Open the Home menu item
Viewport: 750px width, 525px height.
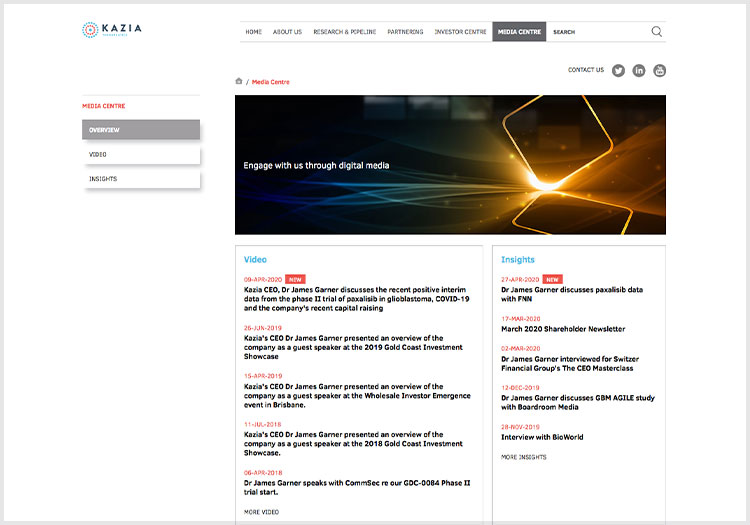pos(254,32)
